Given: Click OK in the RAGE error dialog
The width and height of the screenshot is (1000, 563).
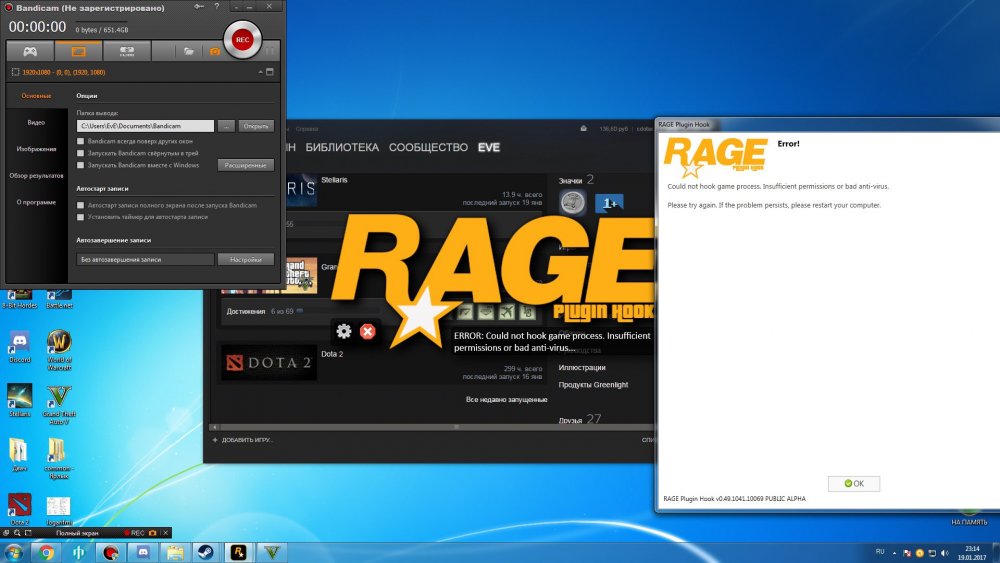Looking at the screenshot, I should coord(854,484).
